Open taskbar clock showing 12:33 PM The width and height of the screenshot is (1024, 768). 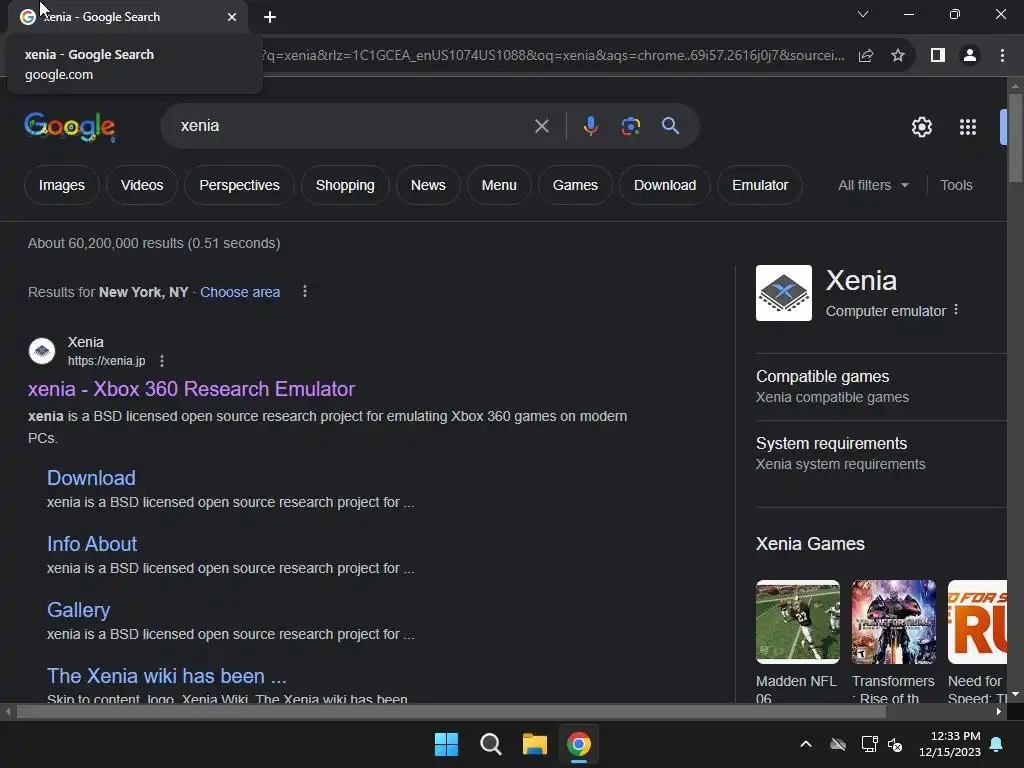tap(950, 744)
